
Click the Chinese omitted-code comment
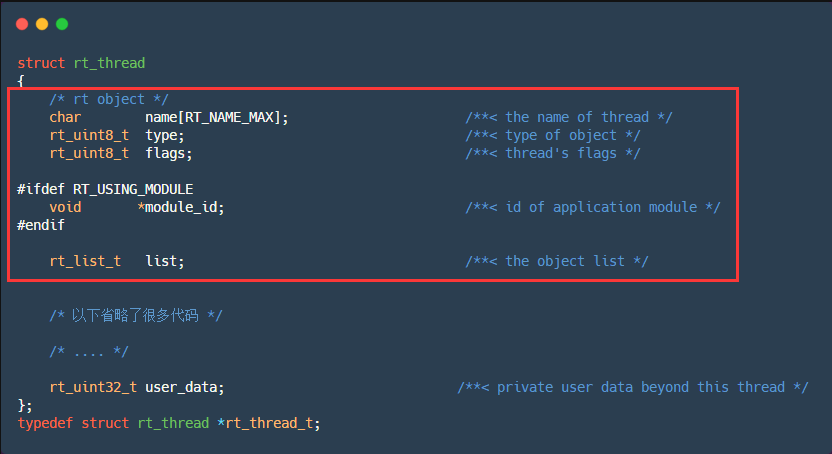coord(136,315)
